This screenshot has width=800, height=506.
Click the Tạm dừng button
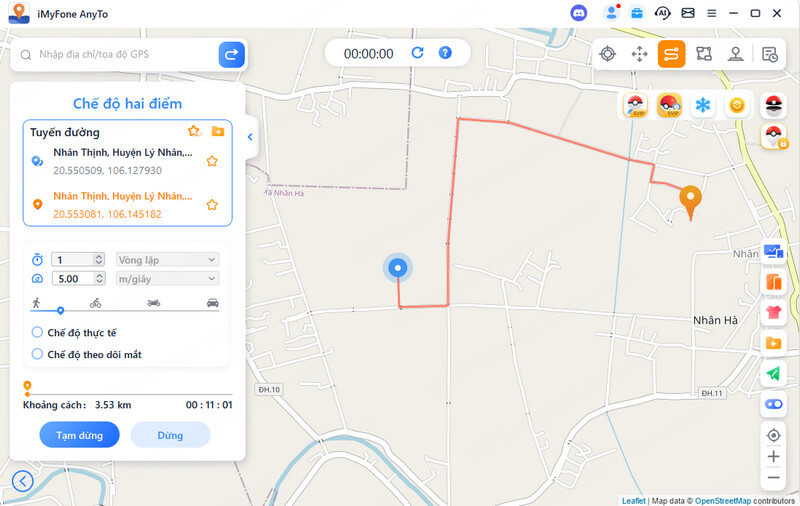[80, 435]
